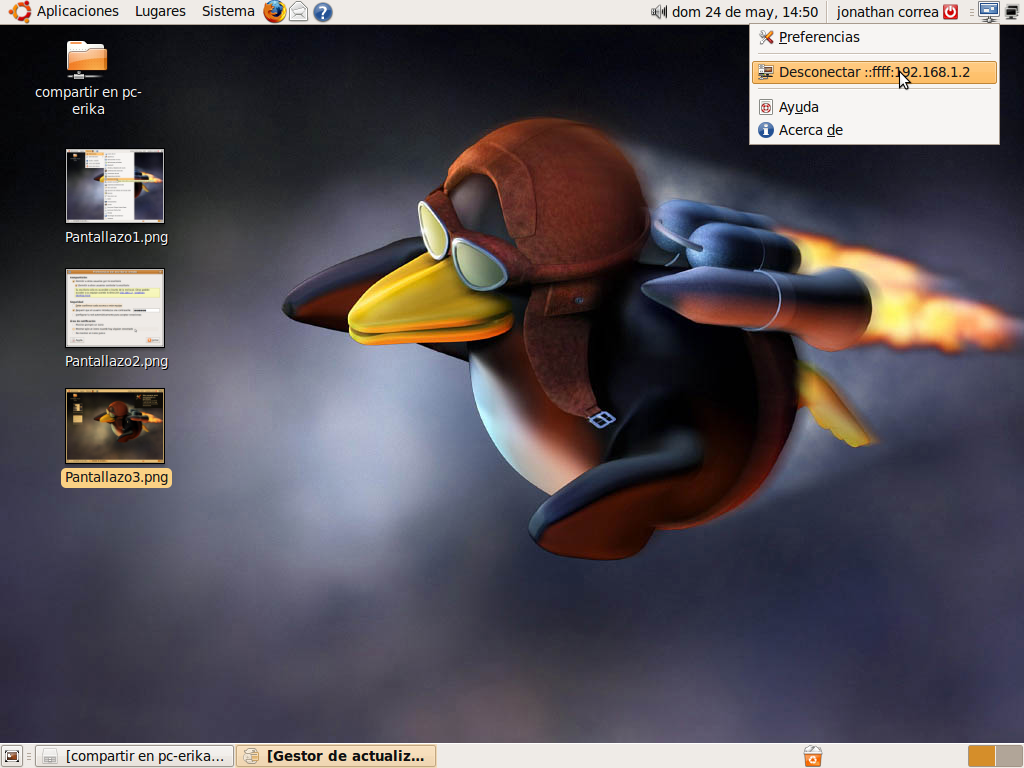Click the Pantallazo2.png file label
This screenshot has height=768, width=1024.
(x=116, y=361)
